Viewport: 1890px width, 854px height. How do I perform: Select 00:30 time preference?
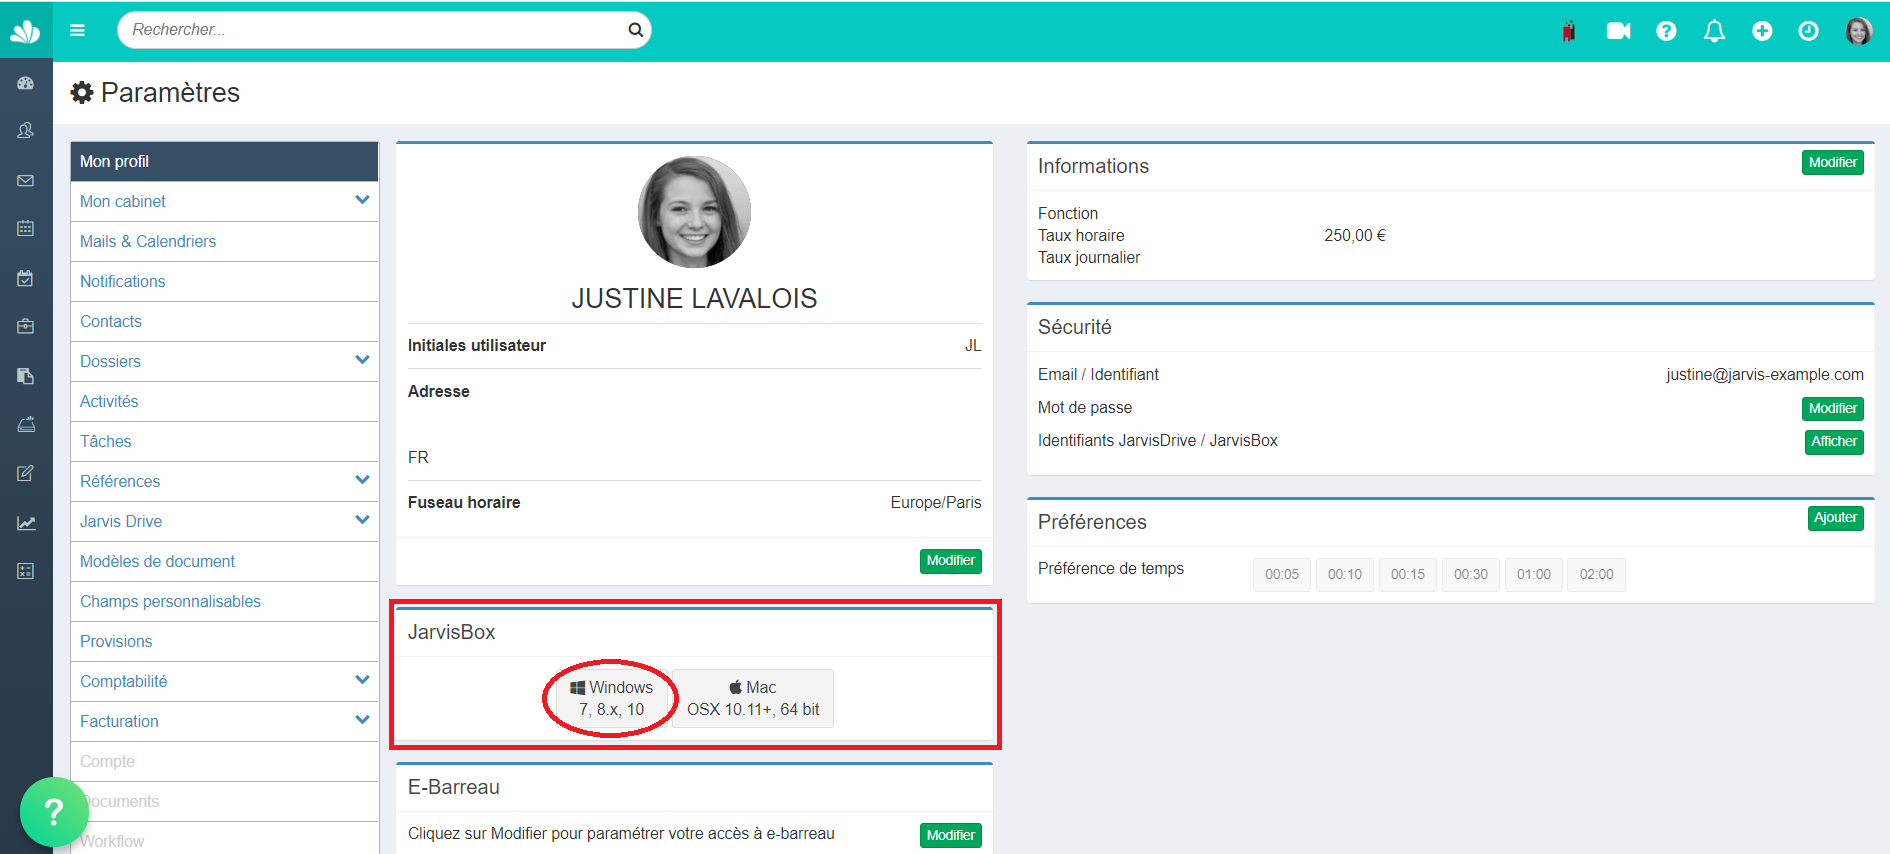tap(1471, 574)
